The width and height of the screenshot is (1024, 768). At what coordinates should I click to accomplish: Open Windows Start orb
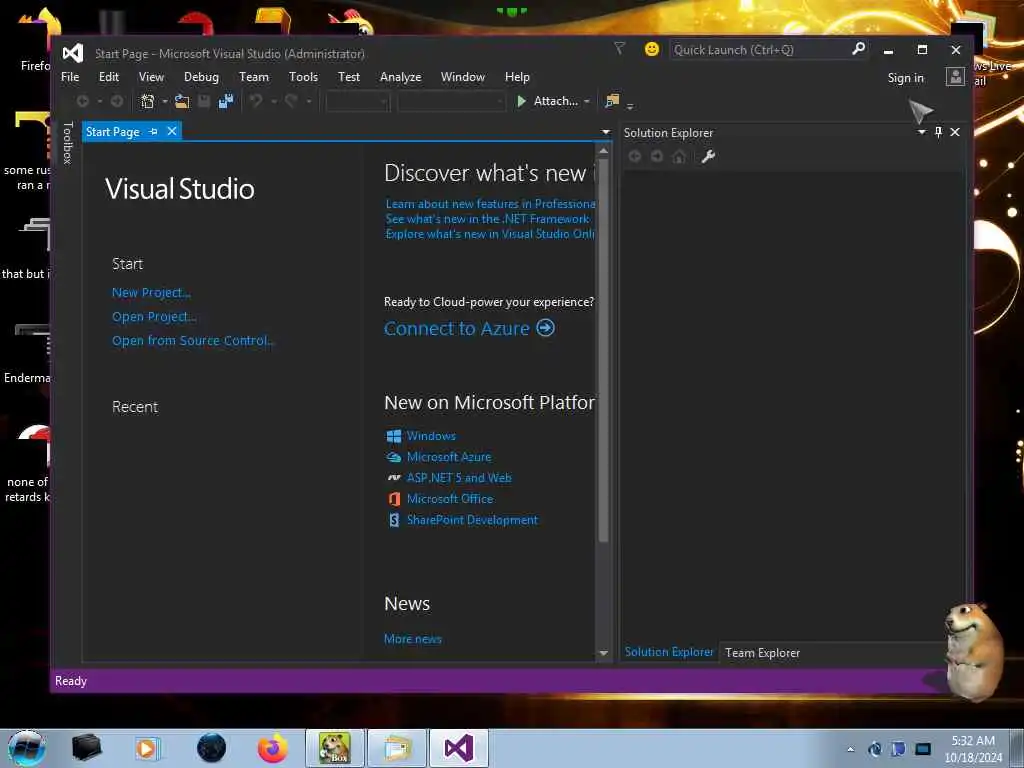tap(27, 748)
